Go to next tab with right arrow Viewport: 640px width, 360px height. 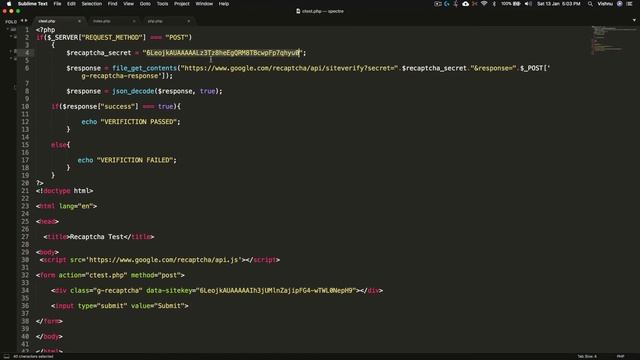tap(26, 20)
